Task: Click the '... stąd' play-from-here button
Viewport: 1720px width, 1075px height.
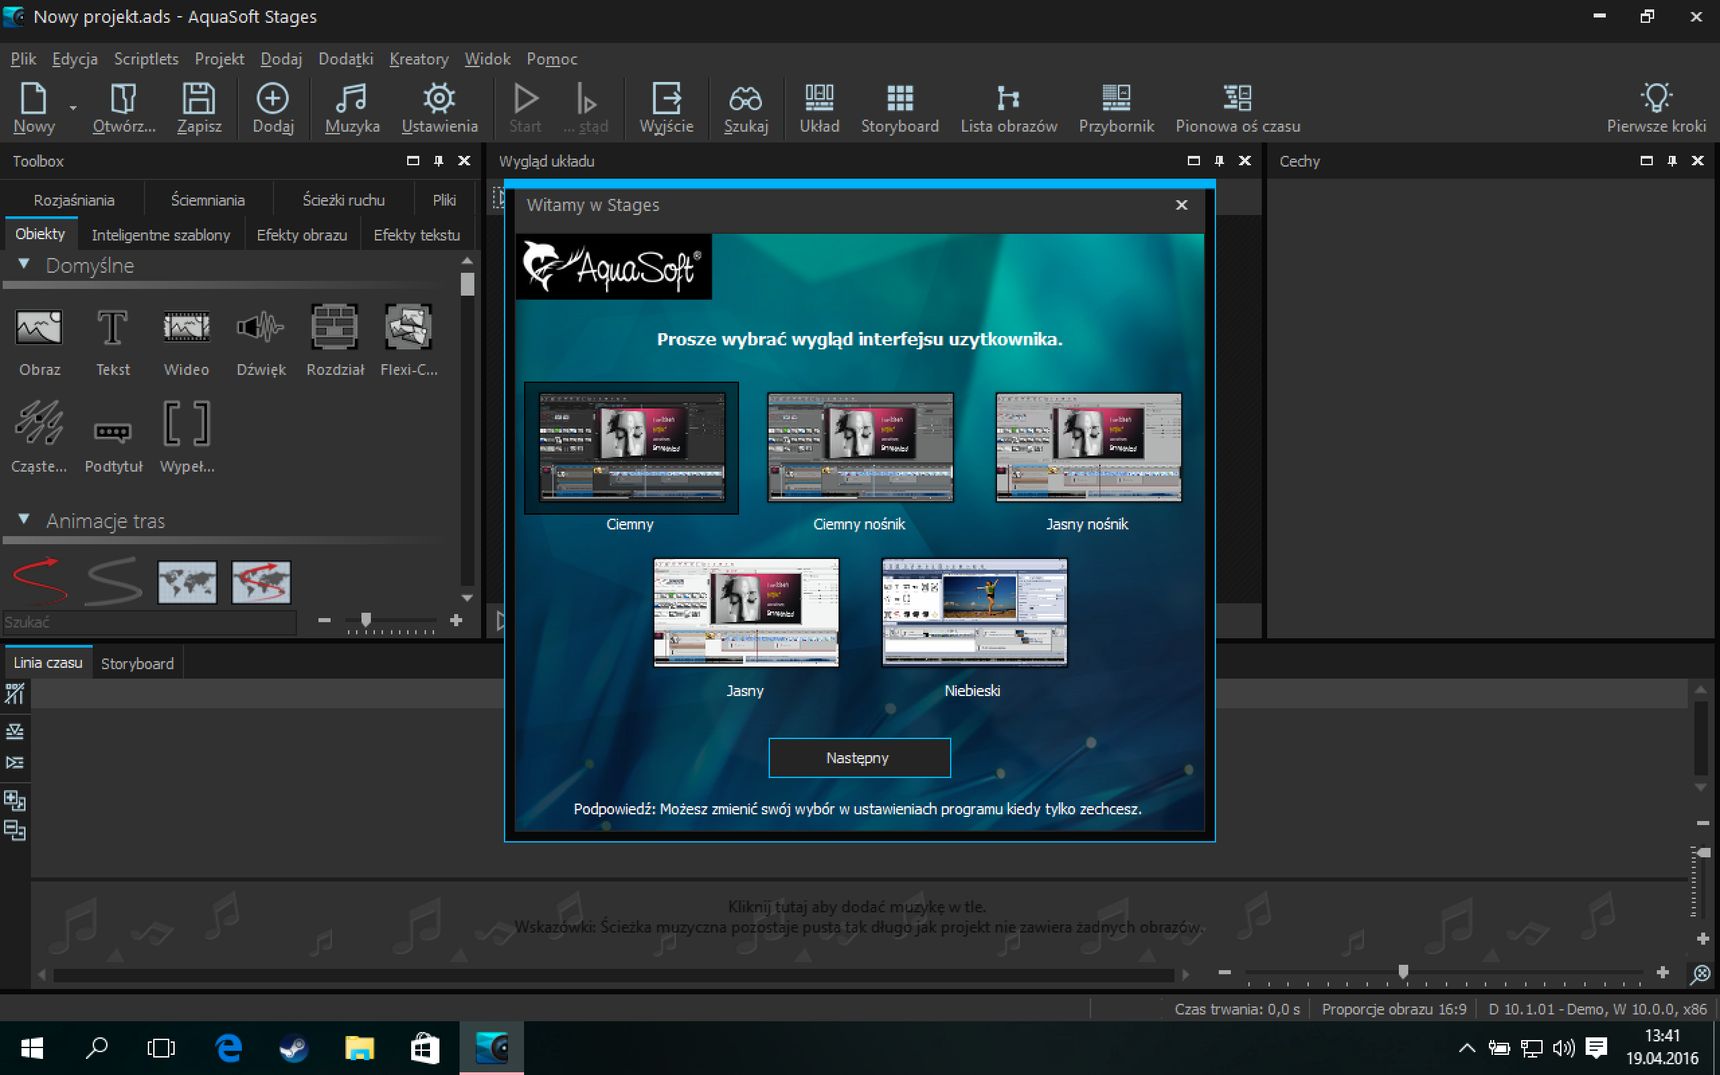Action: [x=586, y=107]
